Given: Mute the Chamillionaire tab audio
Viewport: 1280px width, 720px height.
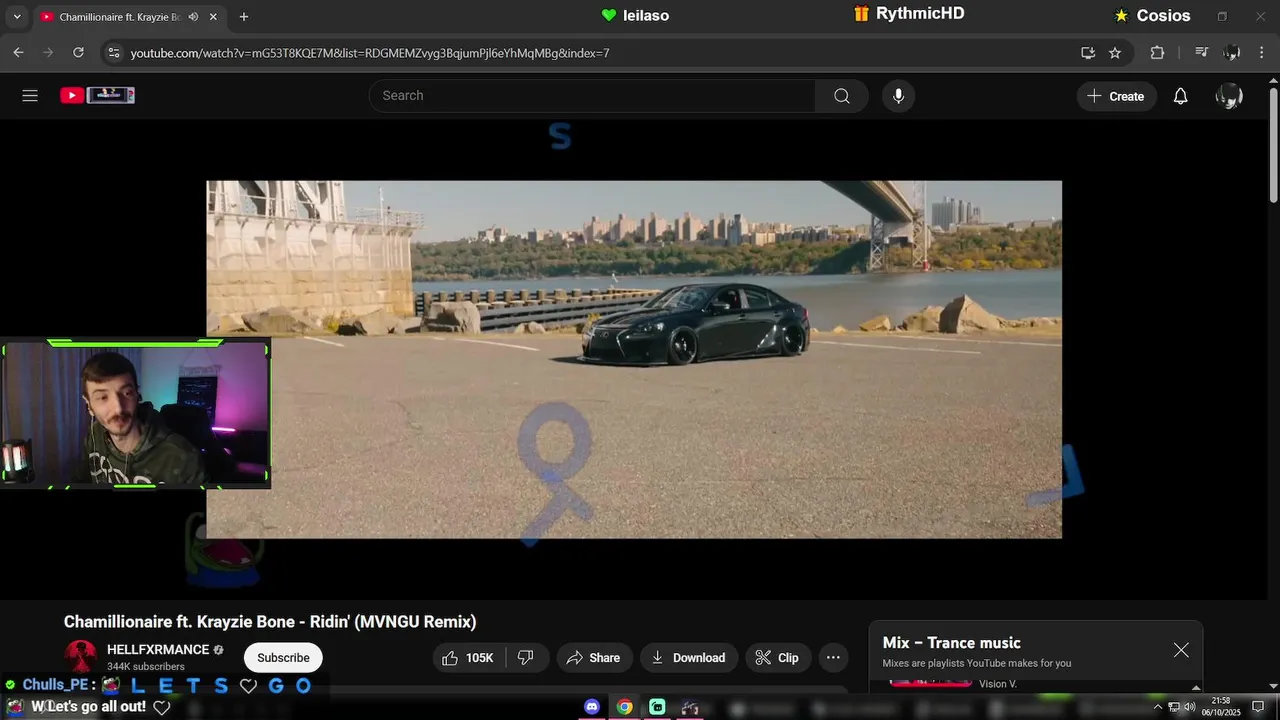Looking at the screenshot, I should 193,17.
